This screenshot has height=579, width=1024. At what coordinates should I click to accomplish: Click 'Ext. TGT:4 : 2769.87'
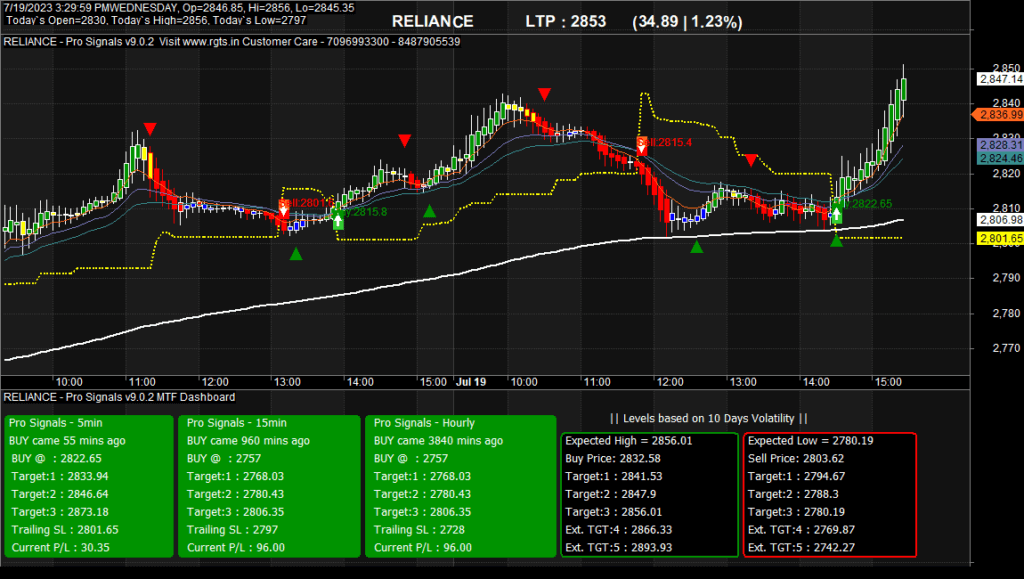801,529
